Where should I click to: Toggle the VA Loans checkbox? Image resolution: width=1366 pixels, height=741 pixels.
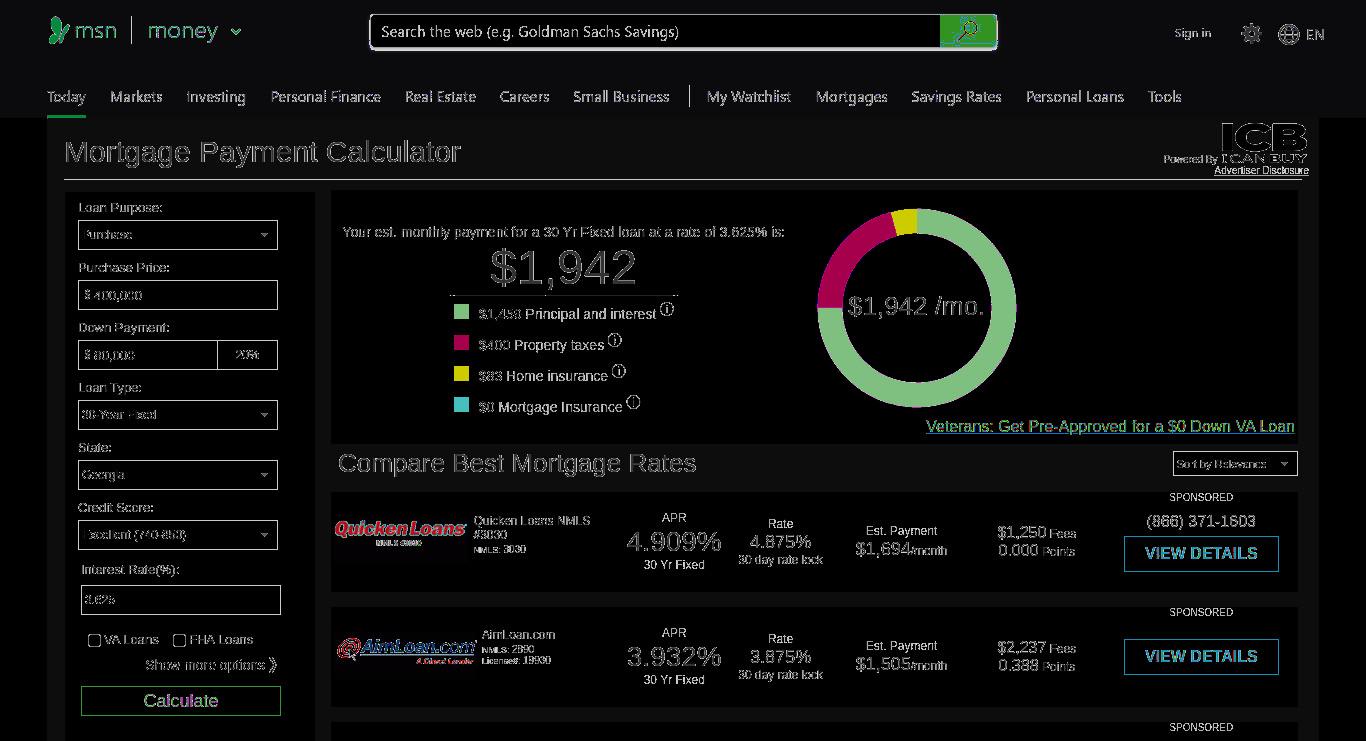[x=94, y=640]
